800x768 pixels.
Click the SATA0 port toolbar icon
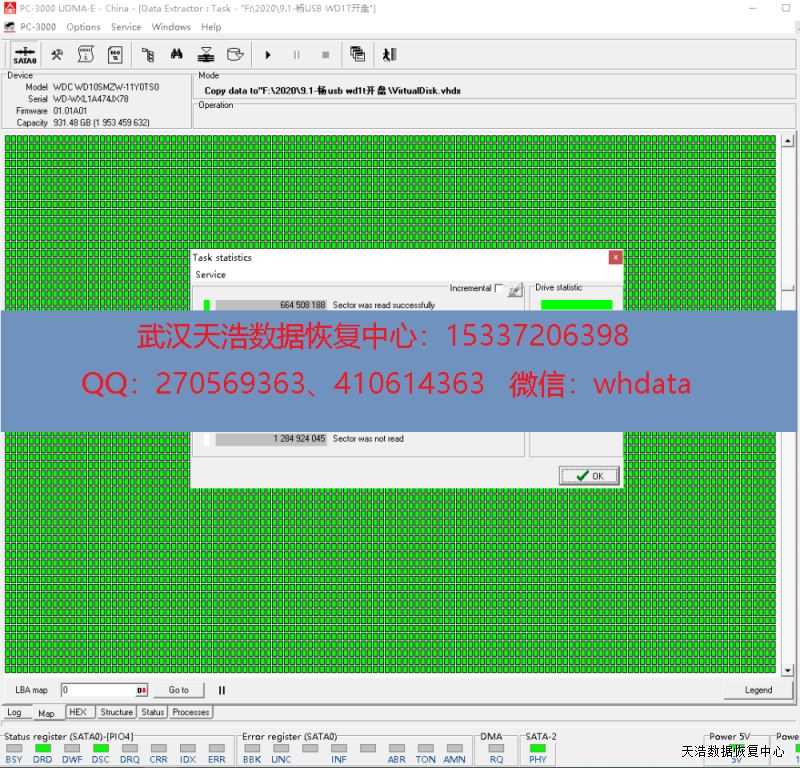pos(25,54)
